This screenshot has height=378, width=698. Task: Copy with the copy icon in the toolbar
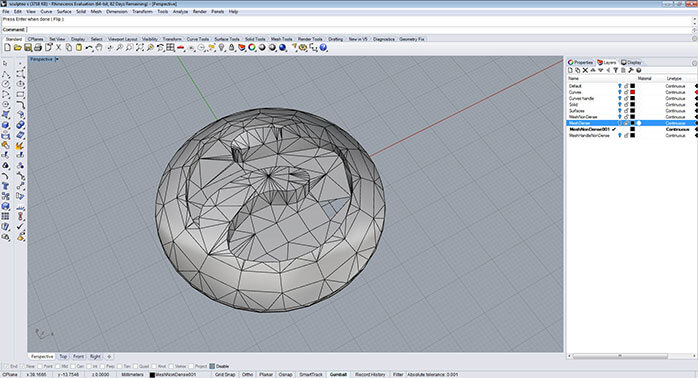[69, 48]
